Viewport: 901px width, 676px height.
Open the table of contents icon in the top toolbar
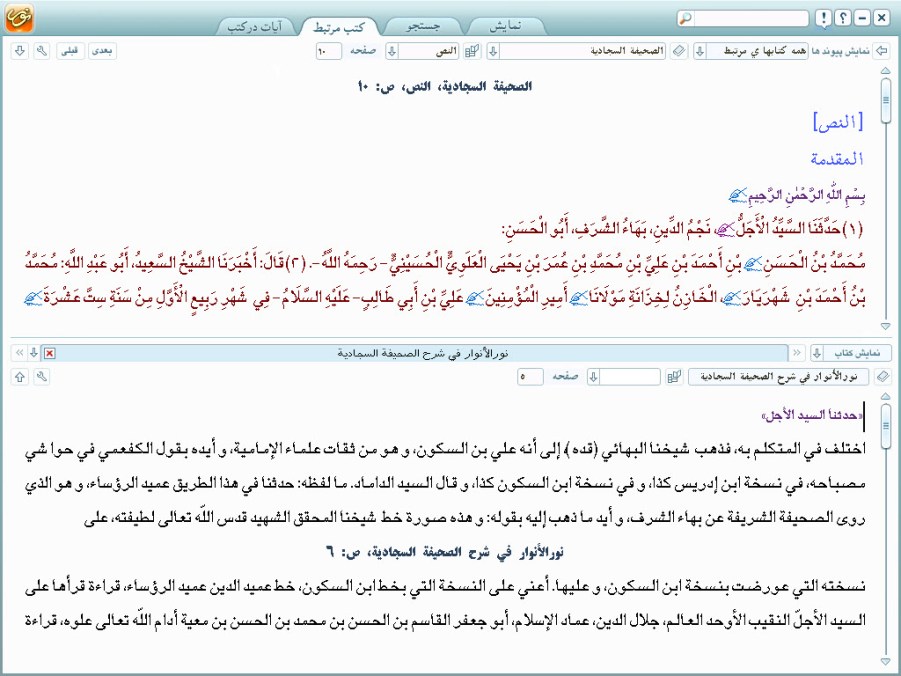(472, 51)
